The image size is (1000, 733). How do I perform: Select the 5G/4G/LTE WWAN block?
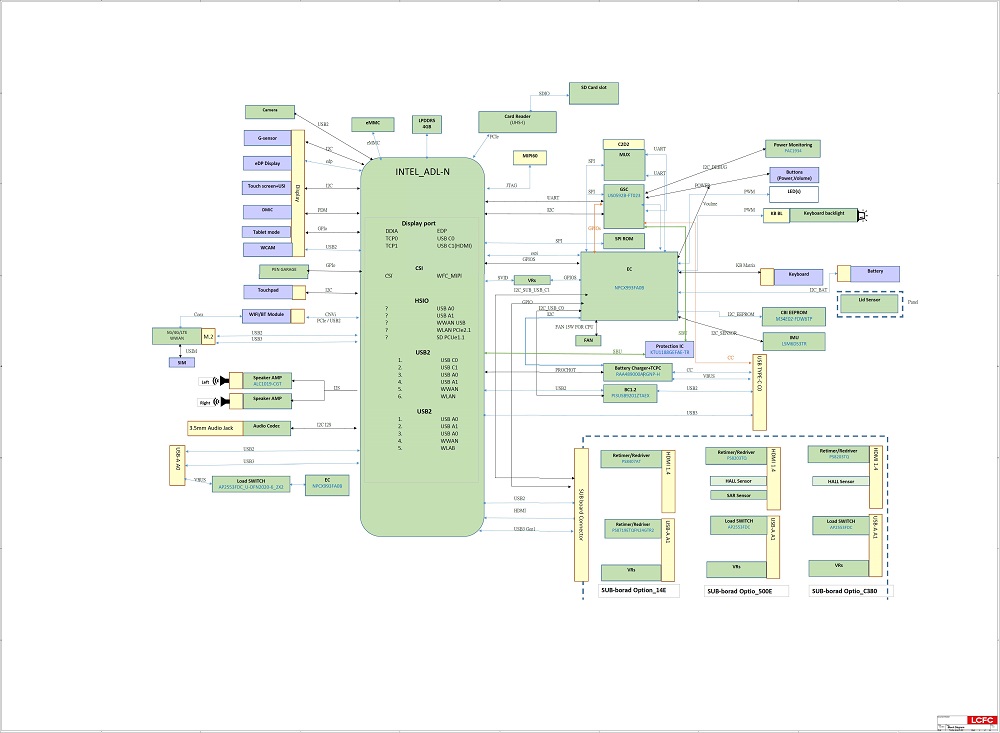click(x=177, y=336)
